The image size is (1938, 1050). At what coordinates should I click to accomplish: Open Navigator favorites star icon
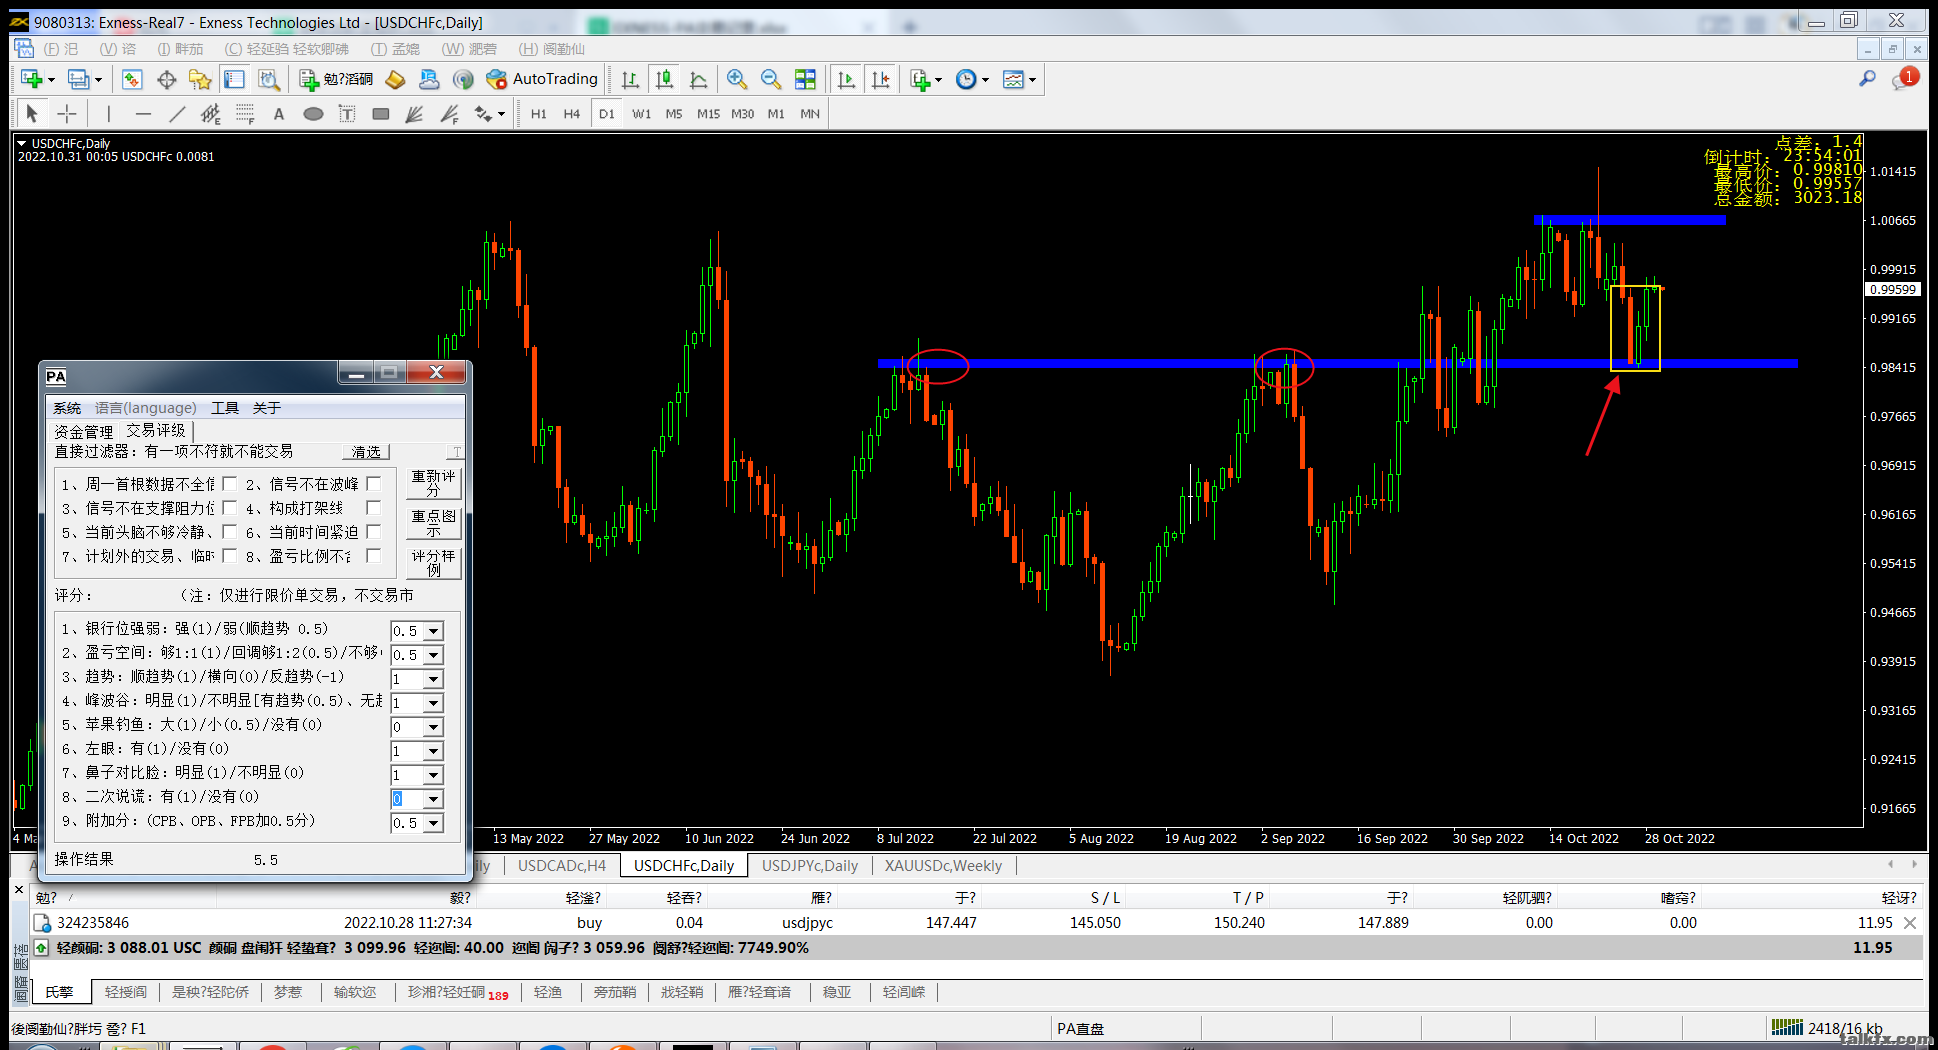tap(200, 79)
